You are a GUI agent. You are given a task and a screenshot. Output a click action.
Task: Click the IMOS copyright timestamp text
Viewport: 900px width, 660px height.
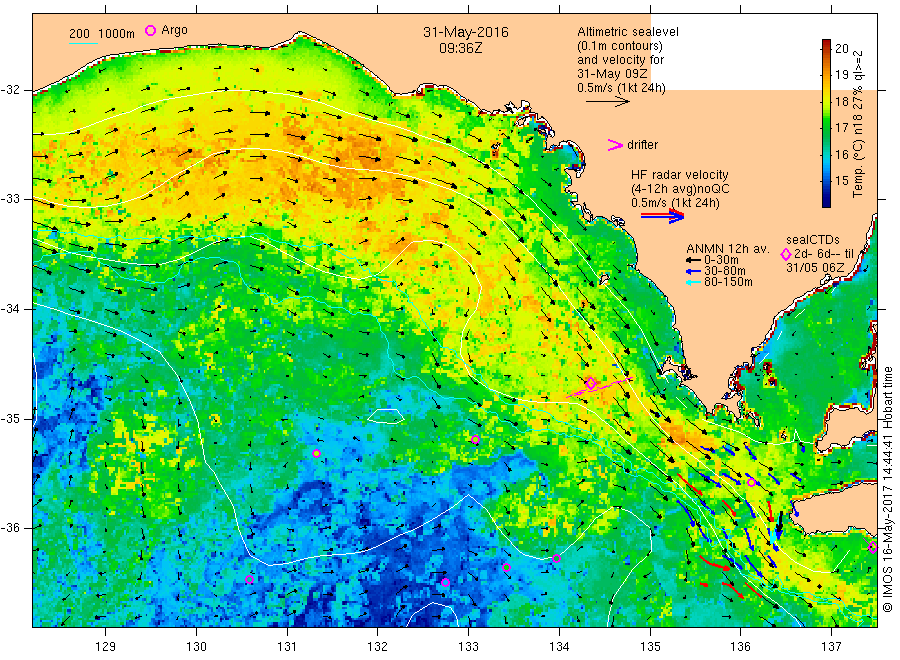tap(887, 489)
